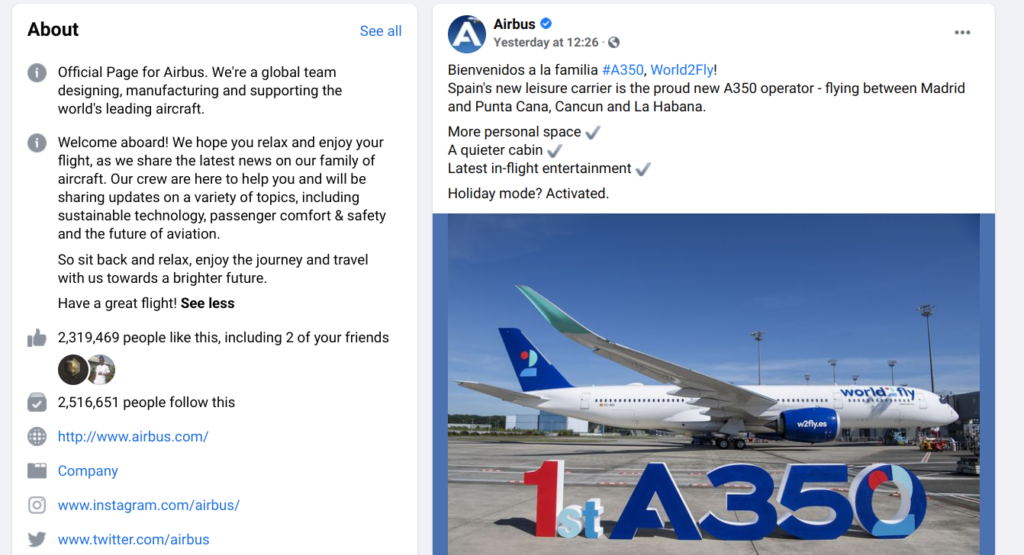Click the #A350 hashtag in post
Image resolution: width=1024 pixels, height=555 pixels.
coord(622,70)
